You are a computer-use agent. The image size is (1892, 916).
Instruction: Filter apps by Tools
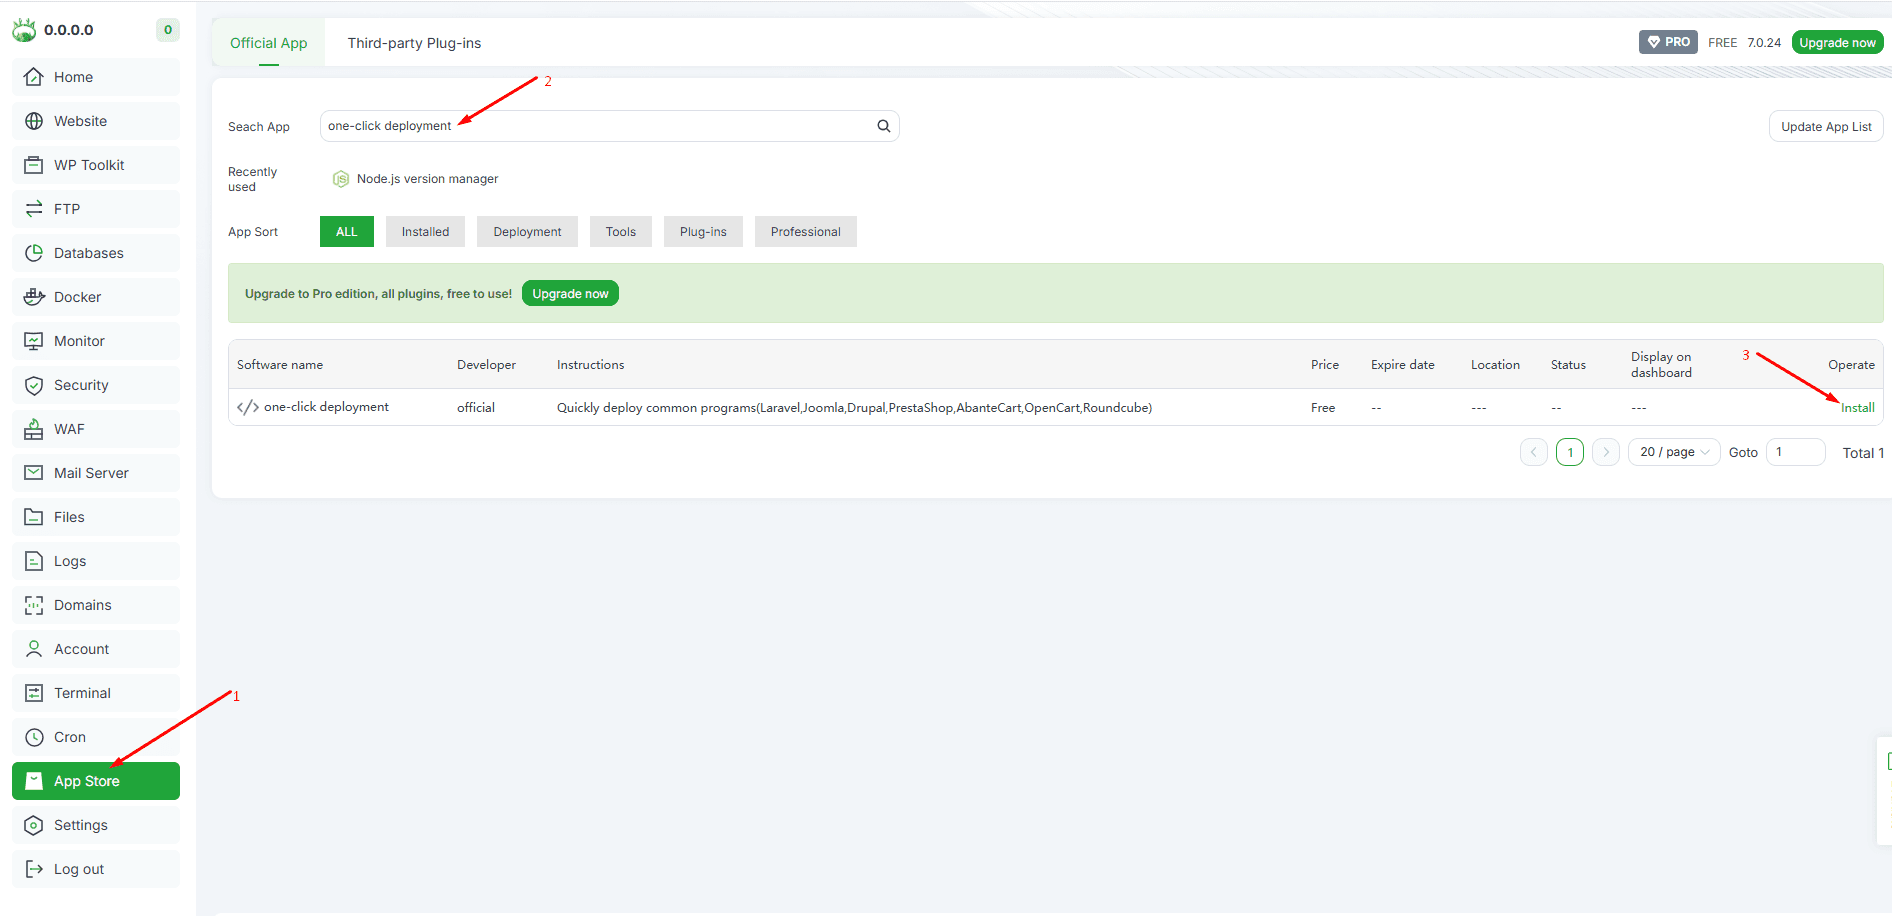click(x=621, y=232)
